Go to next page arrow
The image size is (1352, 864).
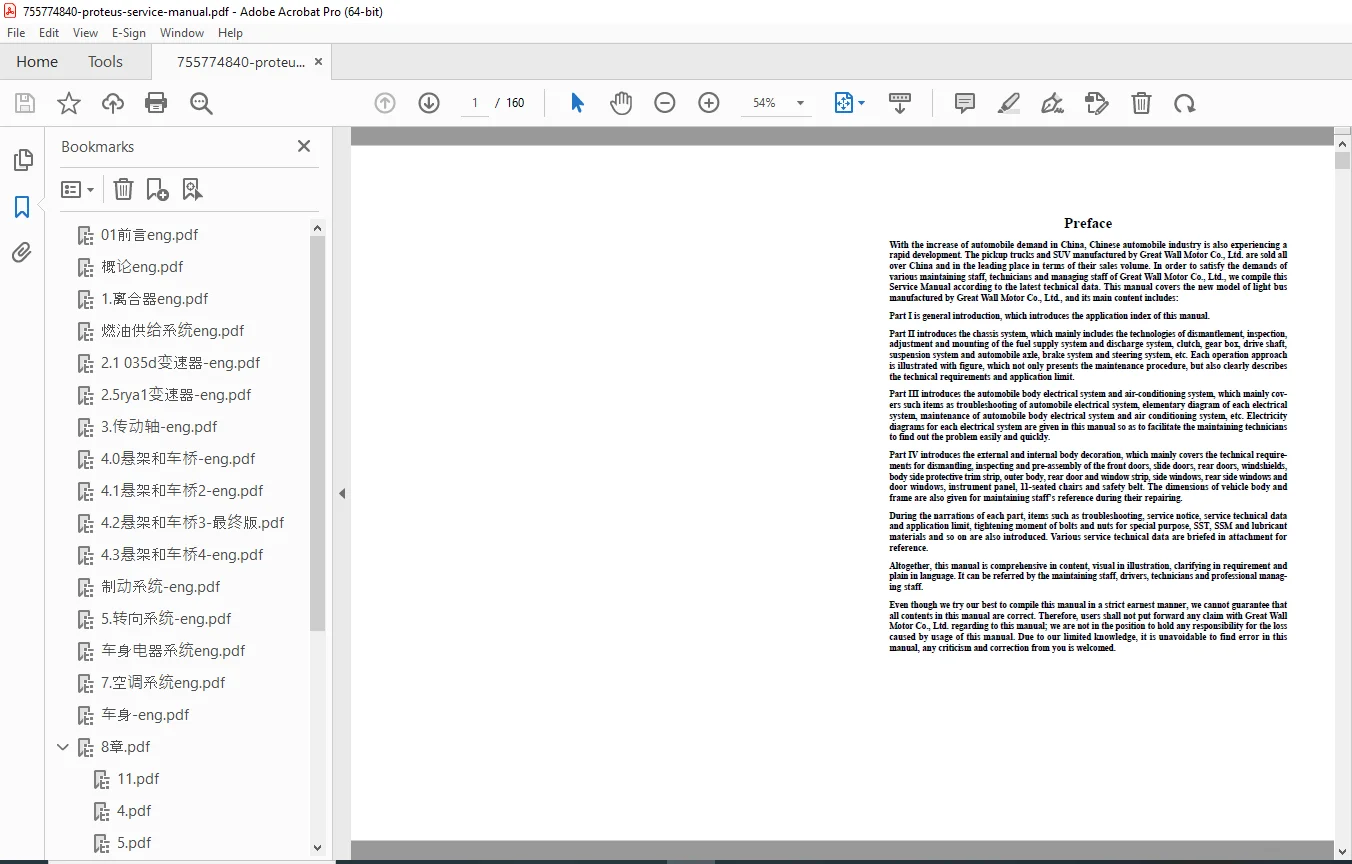click(429, 103)
